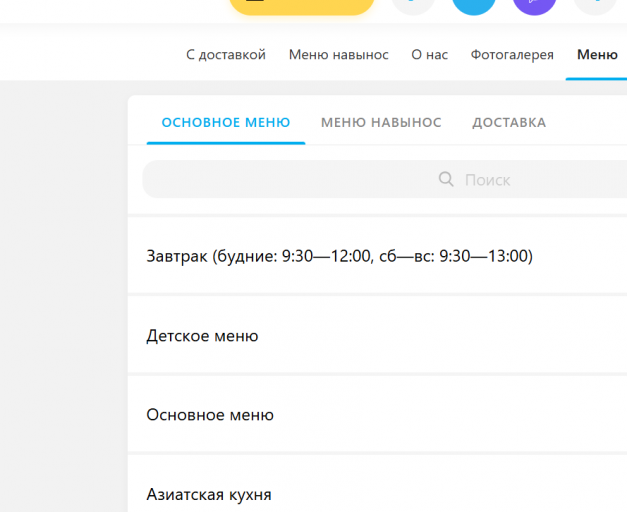Go to the 'О нас' section

point(429,54)
